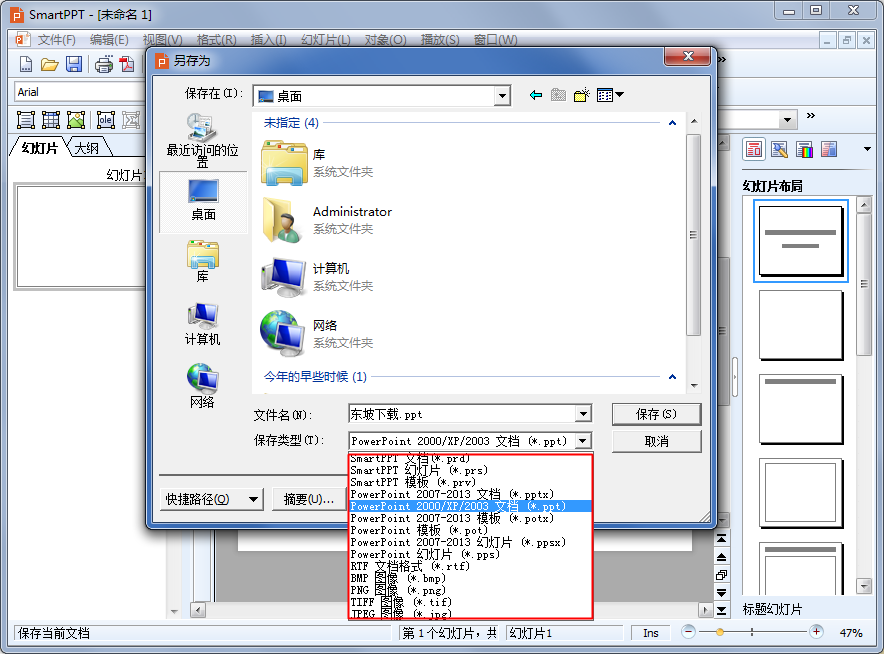Select the 库 system folder in file list
Screen dimensions: 884x654
point(317,163)
